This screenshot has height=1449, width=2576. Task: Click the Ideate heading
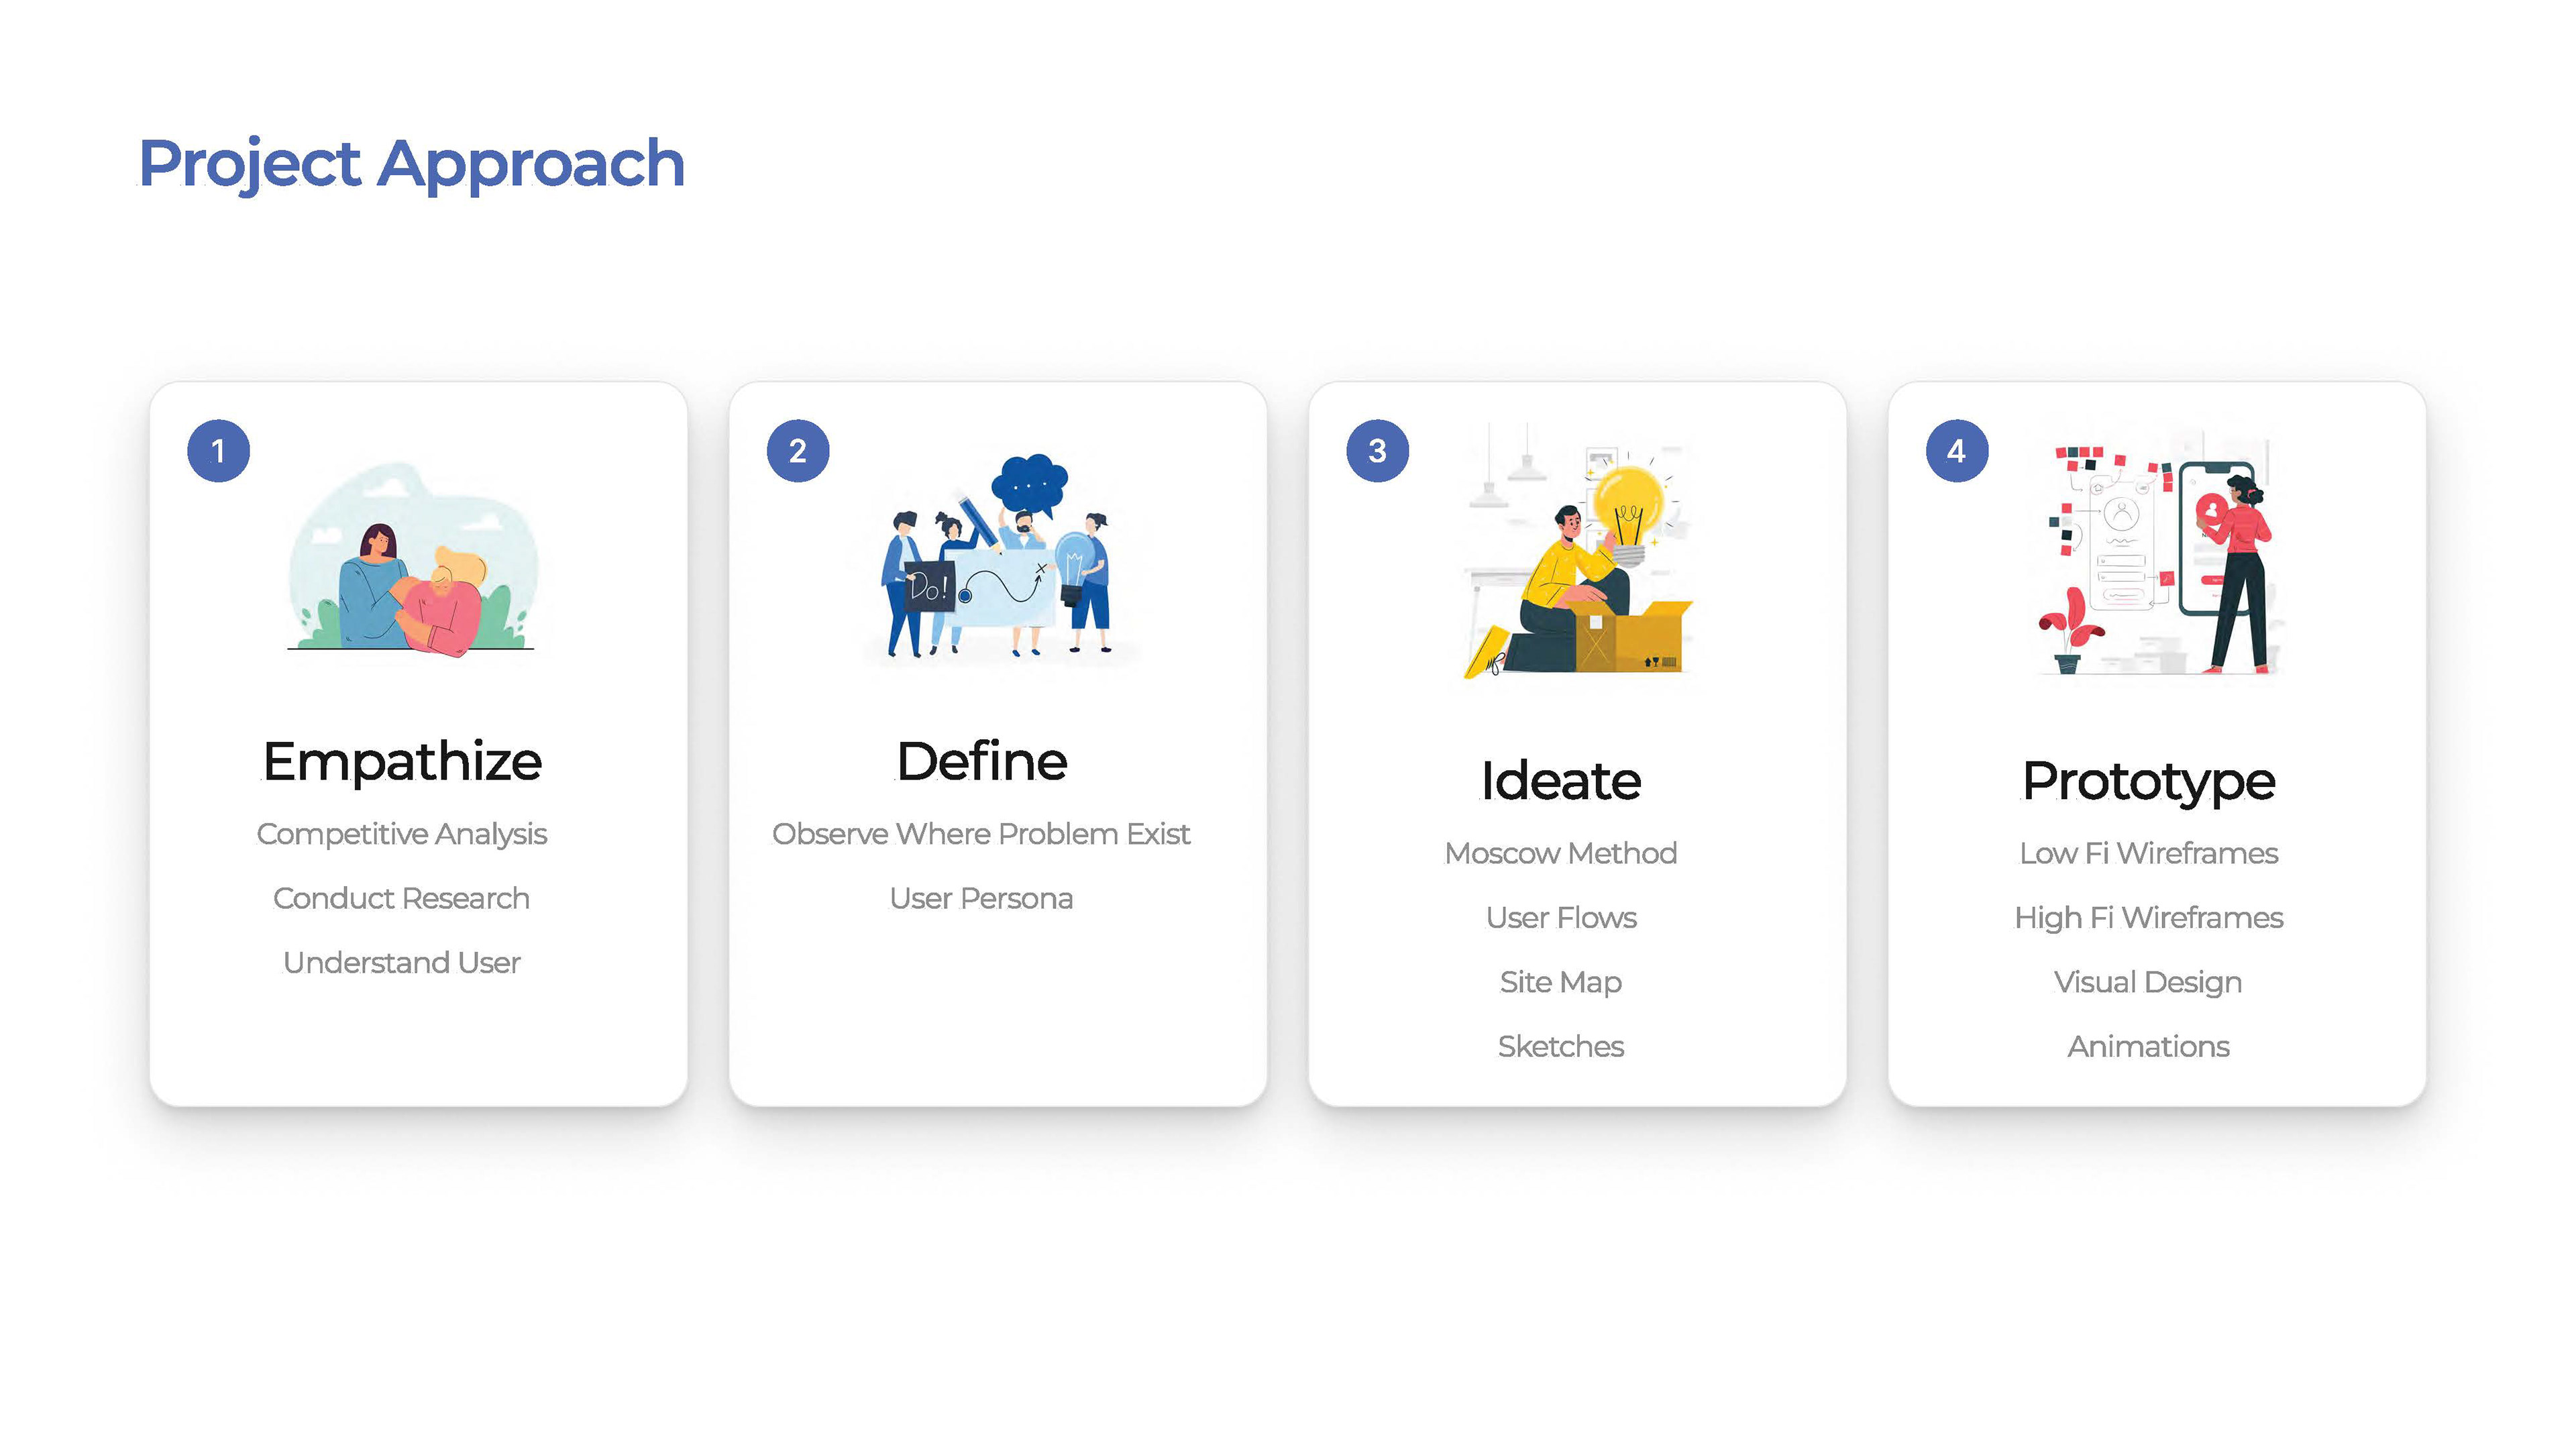pyautogui.click(x=1560, y=781)
